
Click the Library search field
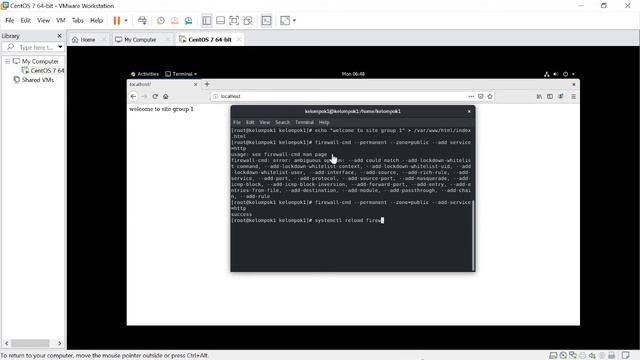click(36, 47)
